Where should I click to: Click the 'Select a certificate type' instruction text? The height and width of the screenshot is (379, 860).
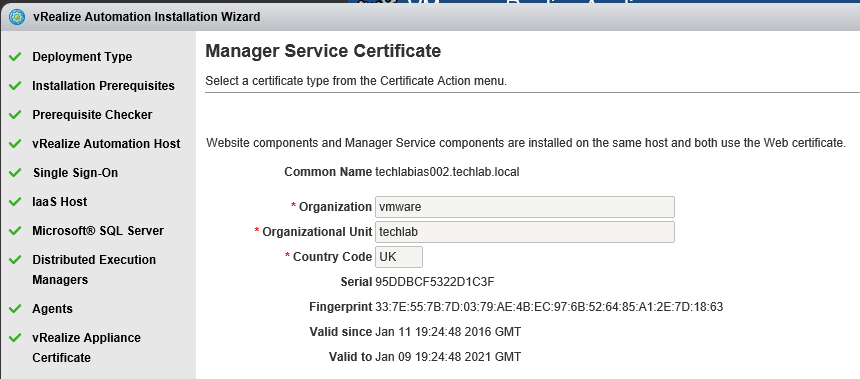pyautogui.click(x=356, y=82)
